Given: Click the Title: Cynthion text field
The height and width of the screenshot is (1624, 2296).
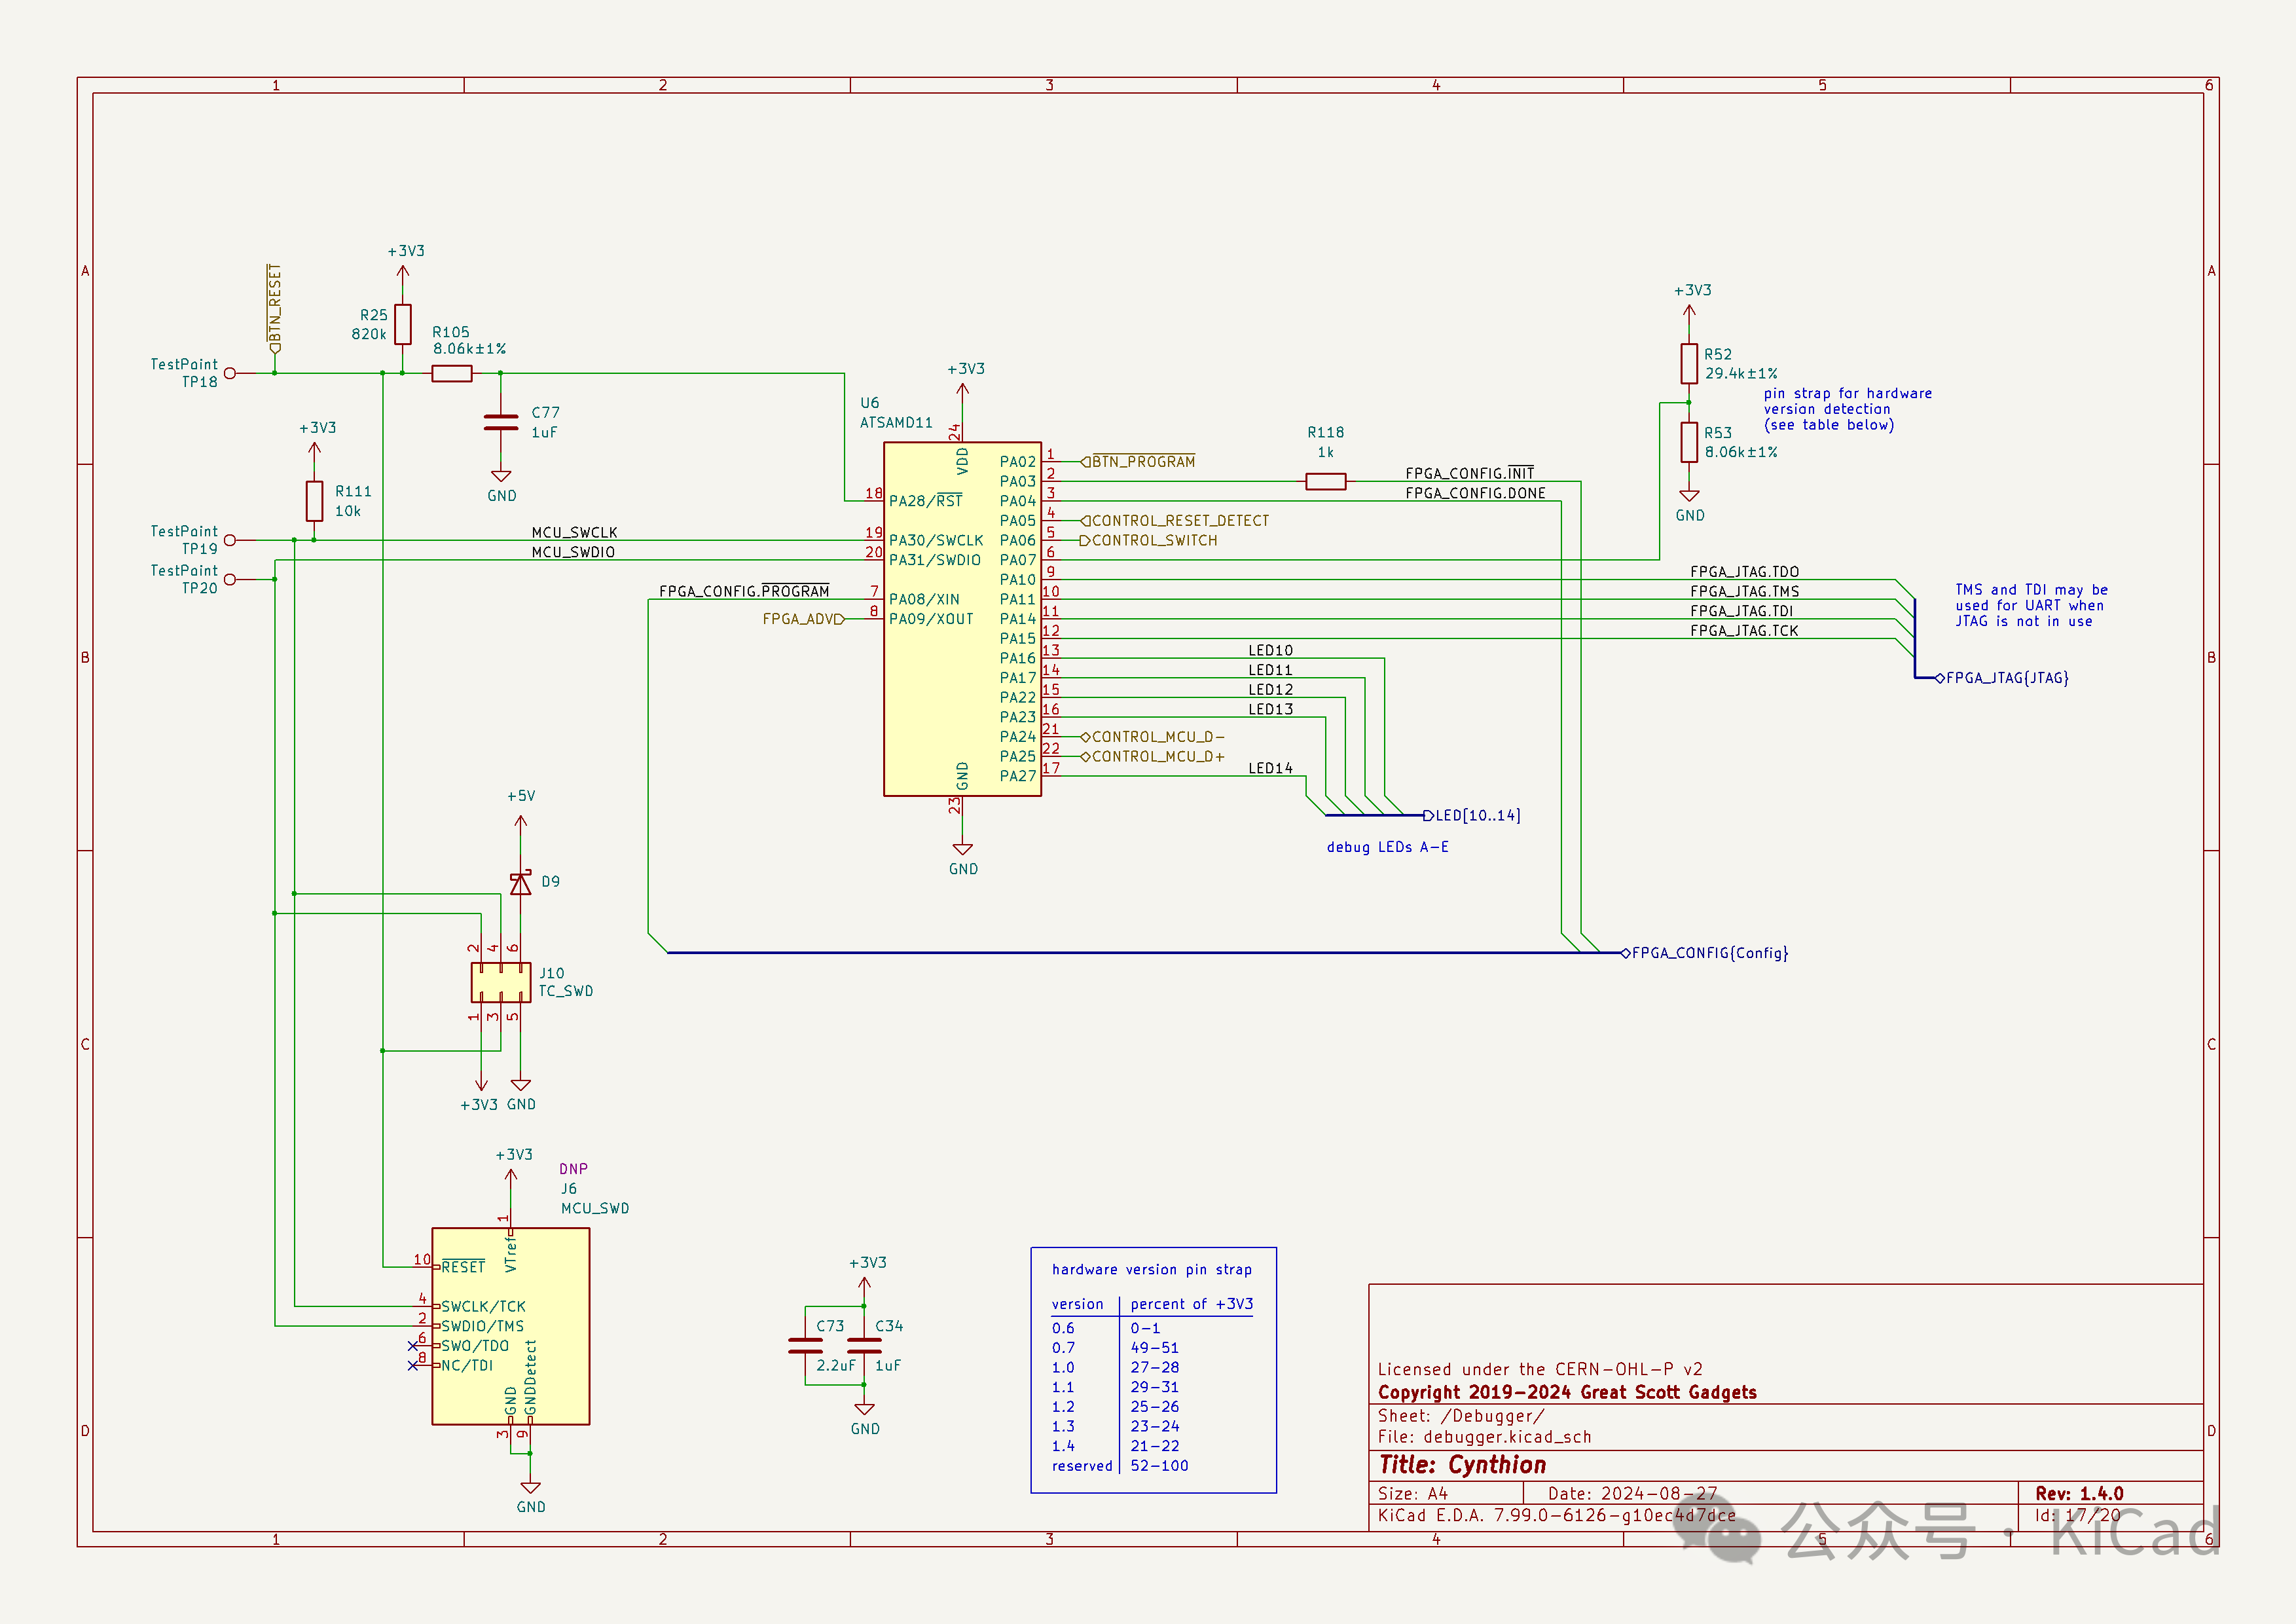Looking at the screenshot, I should tap(1462, 1465).
